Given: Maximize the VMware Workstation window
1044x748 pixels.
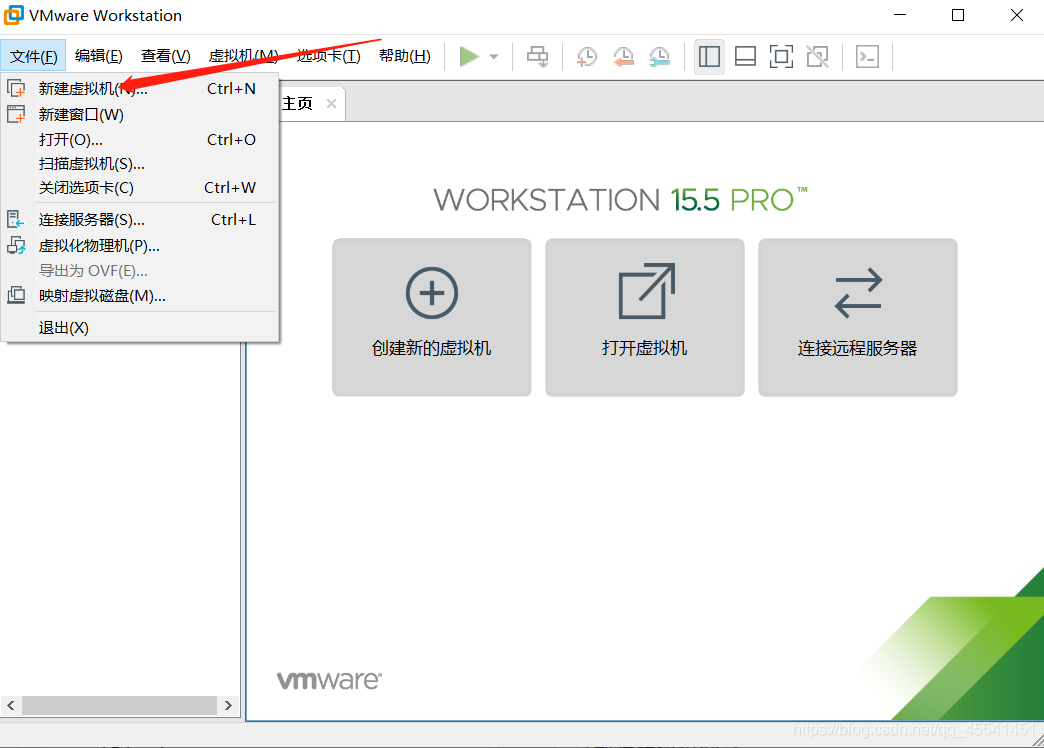Looking at the screenshot, I should click(x=958, y=15).
